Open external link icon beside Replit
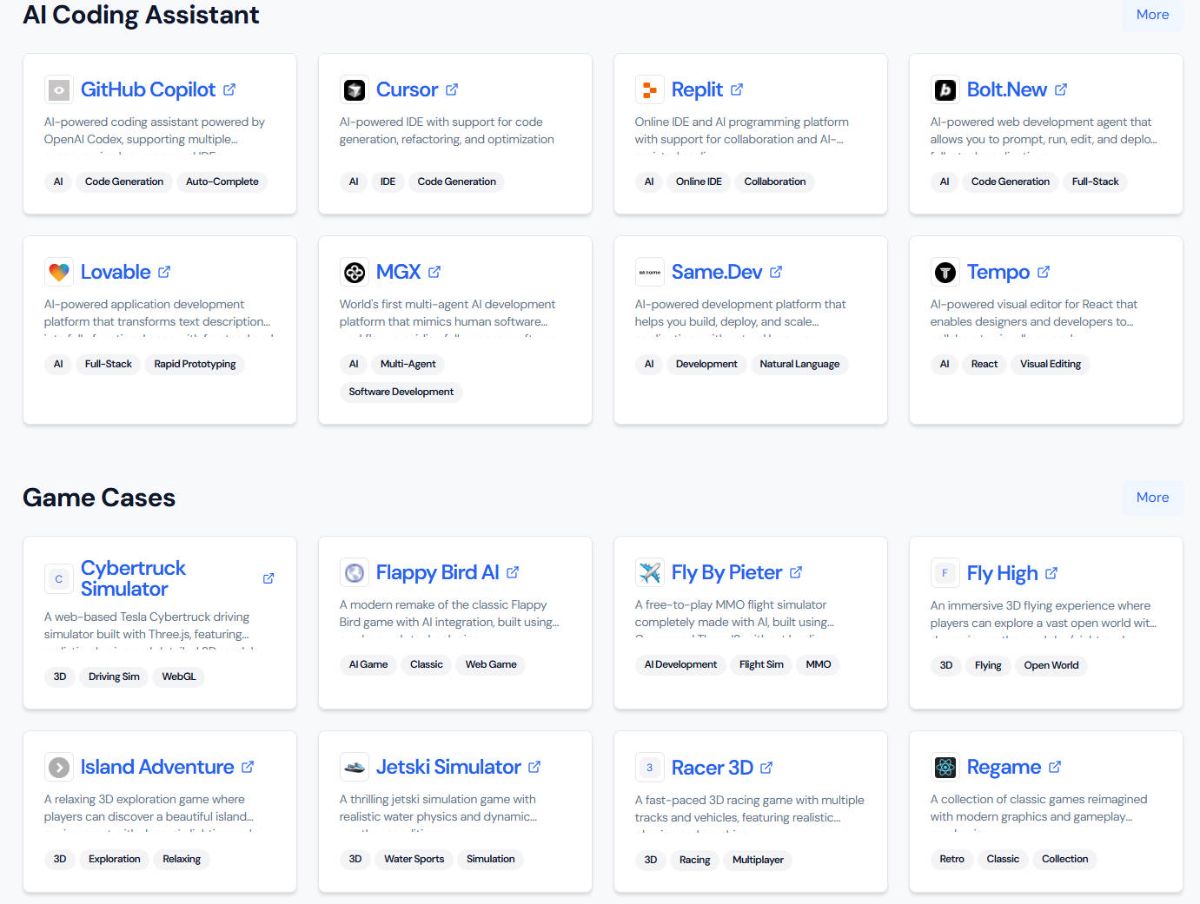The height and width of the screenshot is (904, 1200). [x=737, y=89]
